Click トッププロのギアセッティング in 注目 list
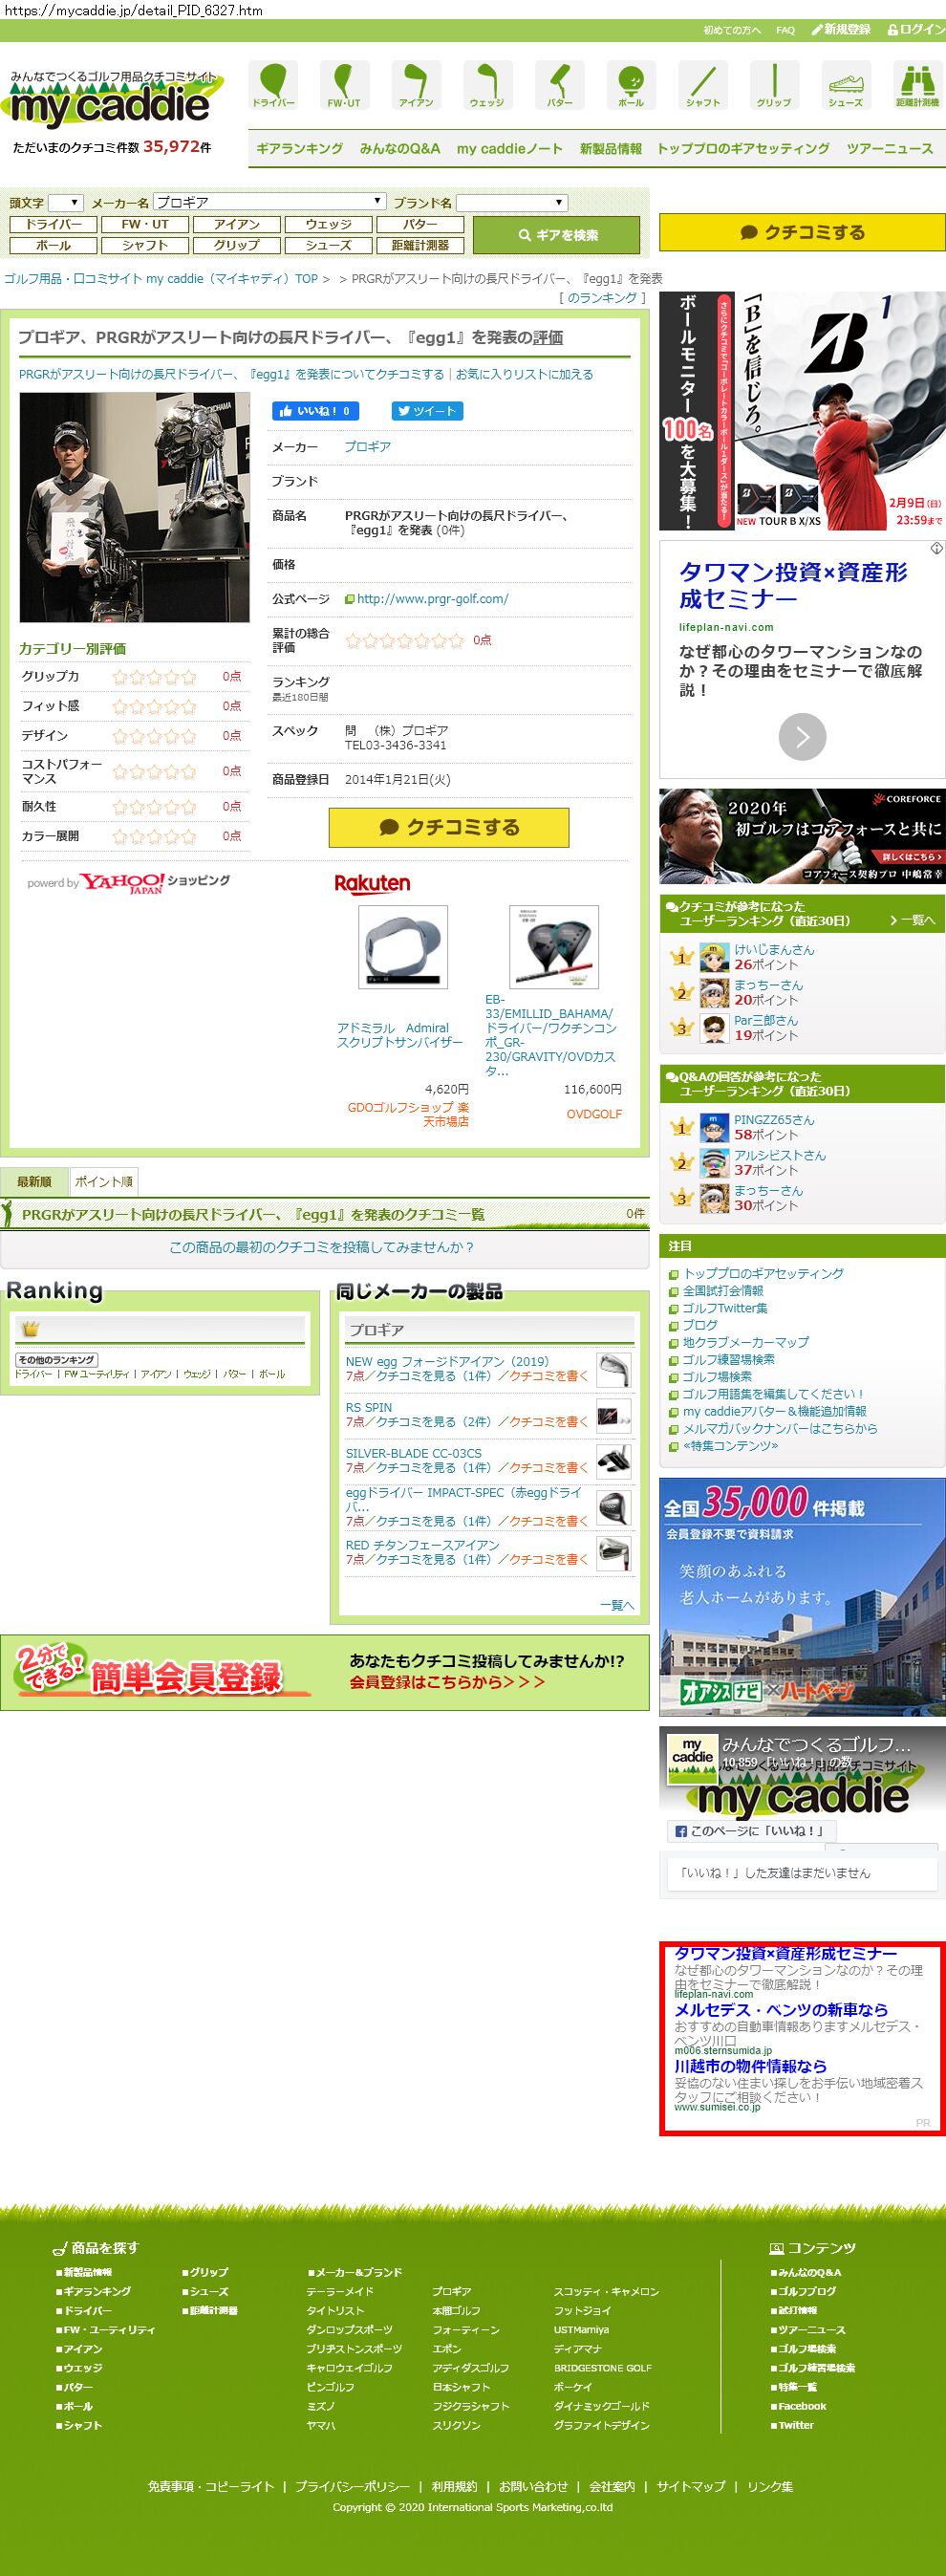The height and width of the screenshot is (2576, 946). (x=763, y=1274)
